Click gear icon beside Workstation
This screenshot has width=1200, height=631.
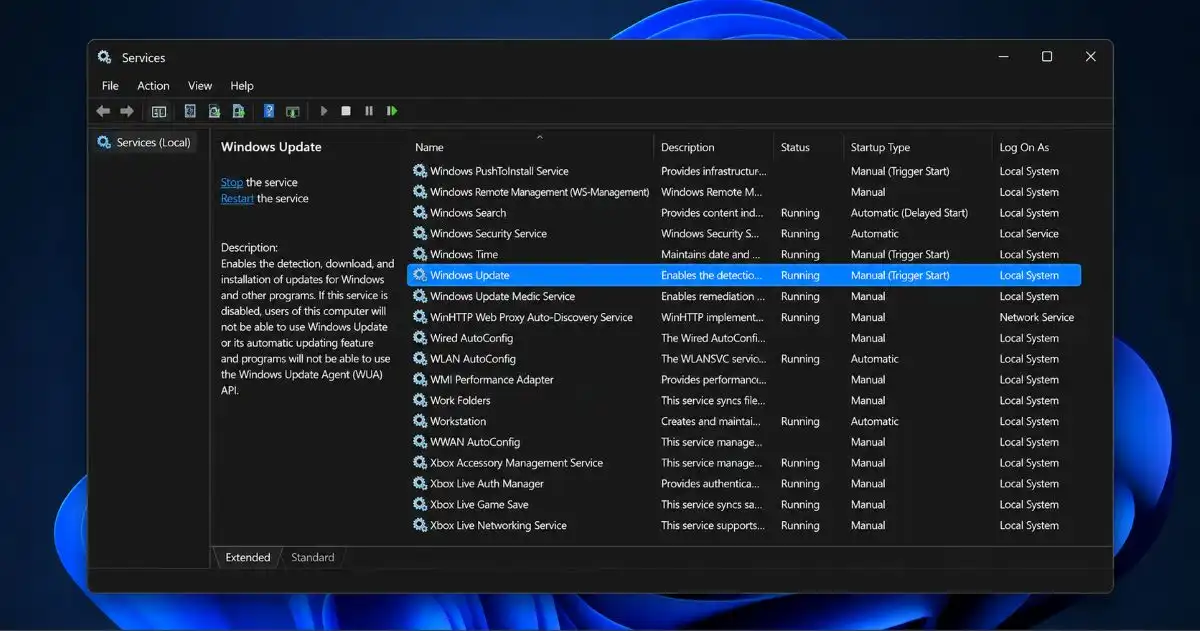[x=420, y=421]
